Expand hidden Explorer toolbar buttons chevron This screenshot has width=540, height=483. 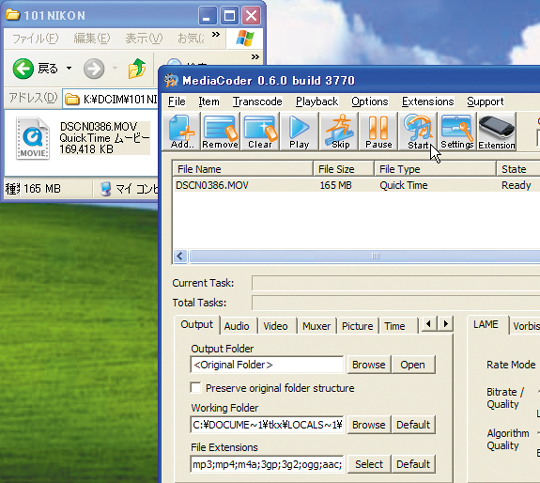(x=255, y=56)
